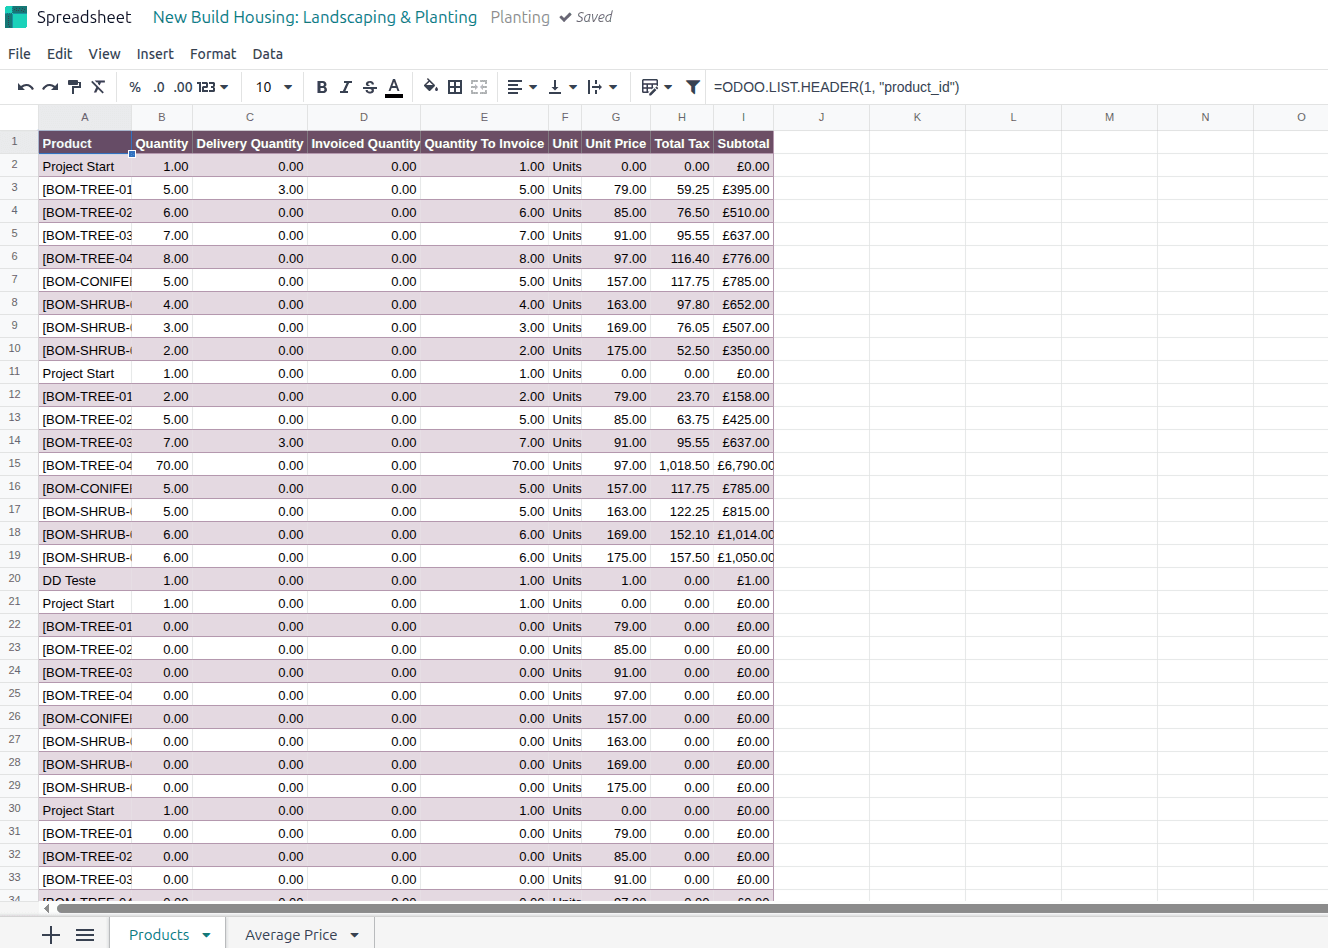This screenshot has width=1328, height=948.
Task: Toggle italic formatting
Action: click(346, 87)
